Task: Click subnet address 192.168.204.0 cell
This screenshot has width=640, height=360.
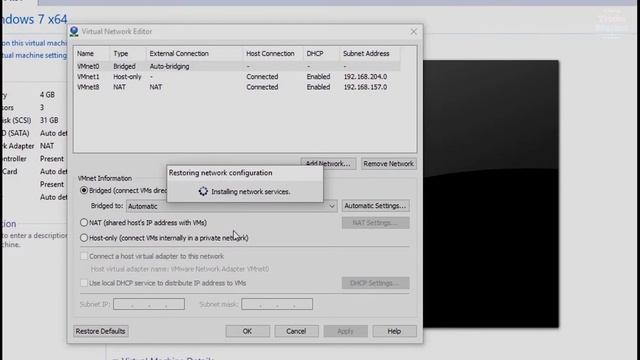Action: tap(365, 77)
